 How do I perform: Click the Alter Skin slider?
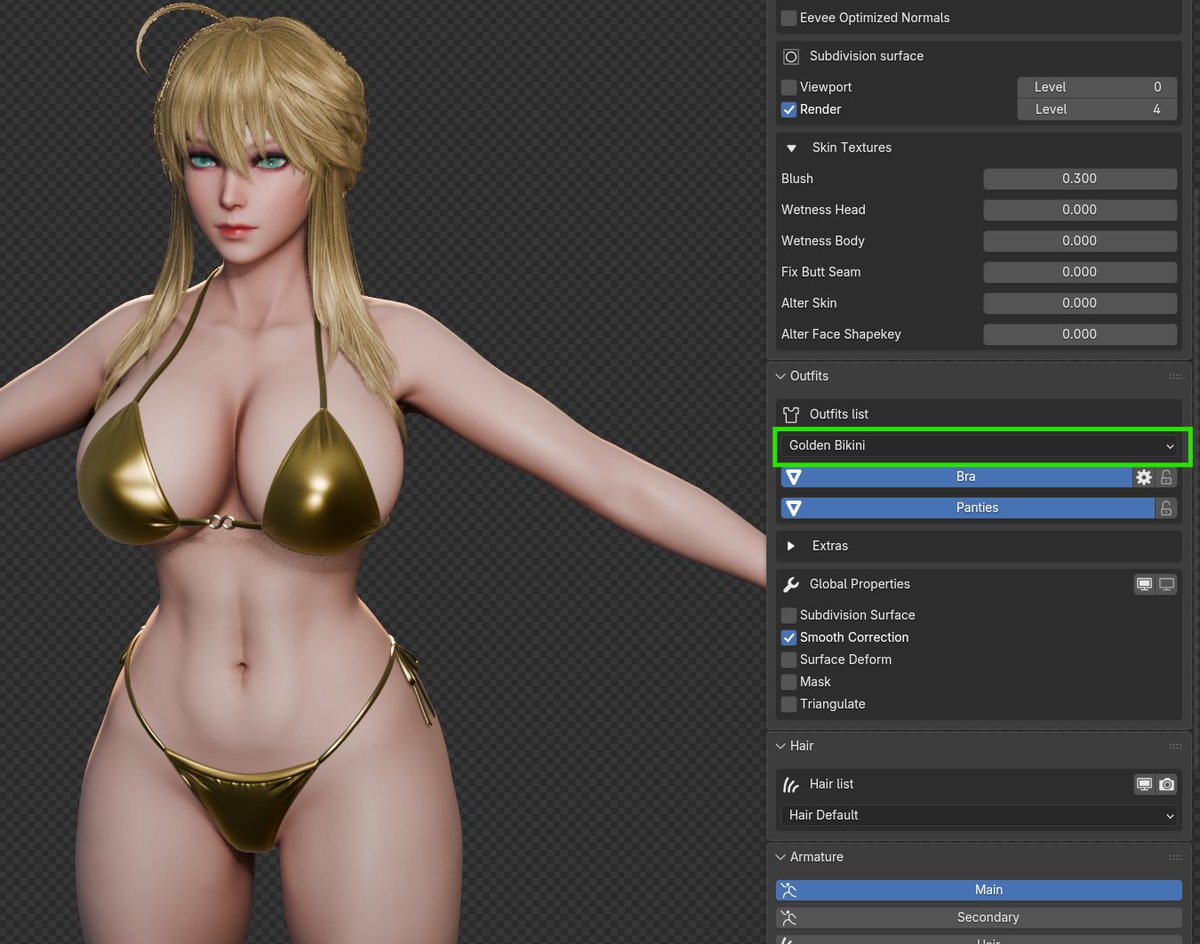[1080, 303]
